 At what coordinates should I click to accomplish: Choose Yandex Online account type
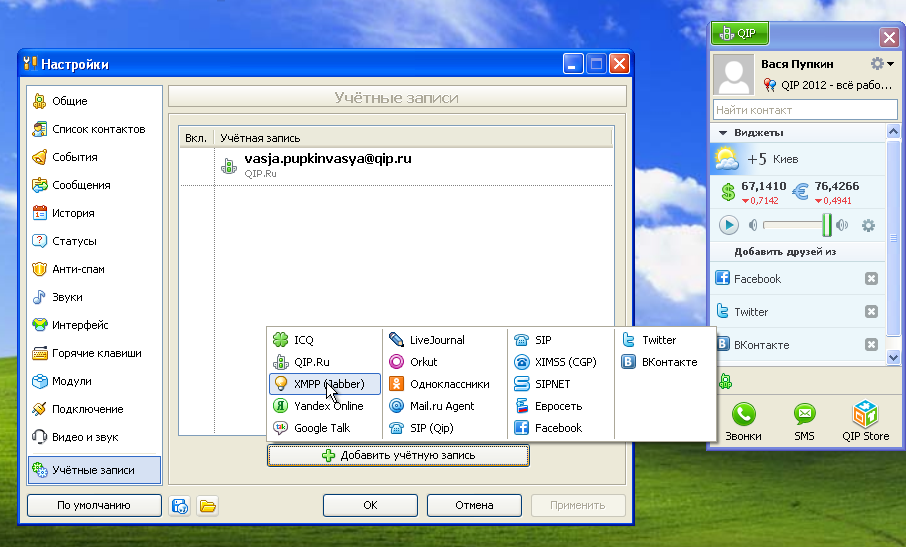[325, 406]
